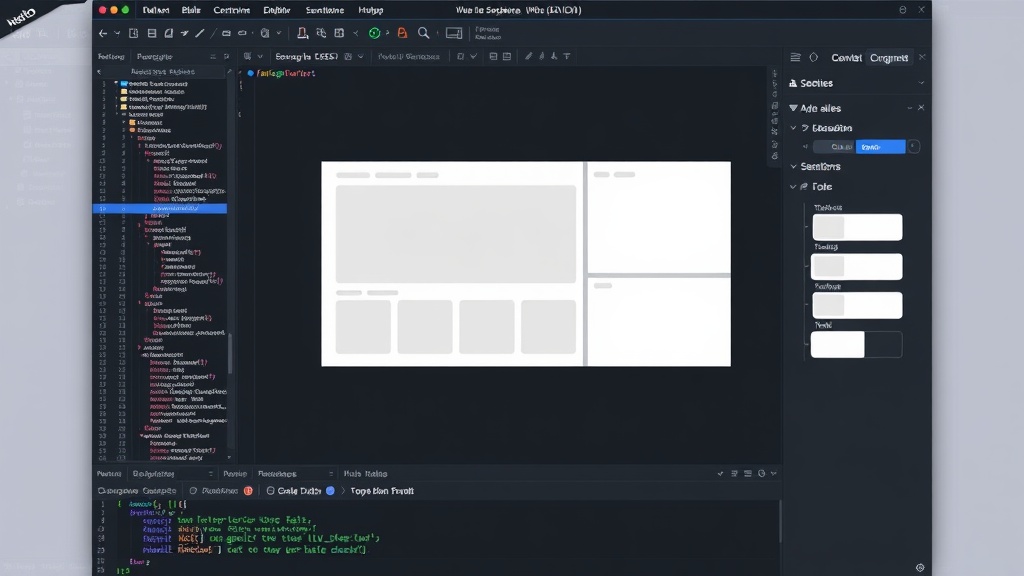The image size is (1024, 576).
Task: Click the checkmark icon in the bottom panel toolbar
Action: point(720,473)
